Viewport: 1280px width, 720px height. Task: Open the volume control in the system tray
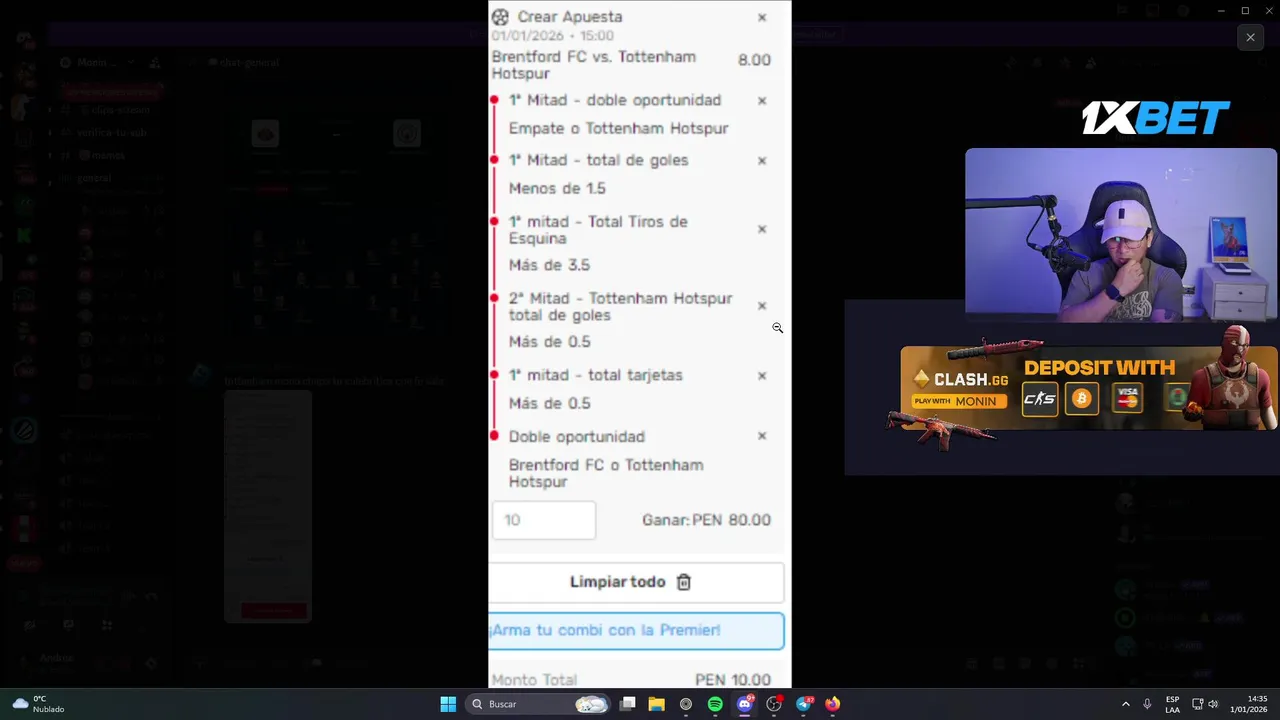[x=1213, y=704]
